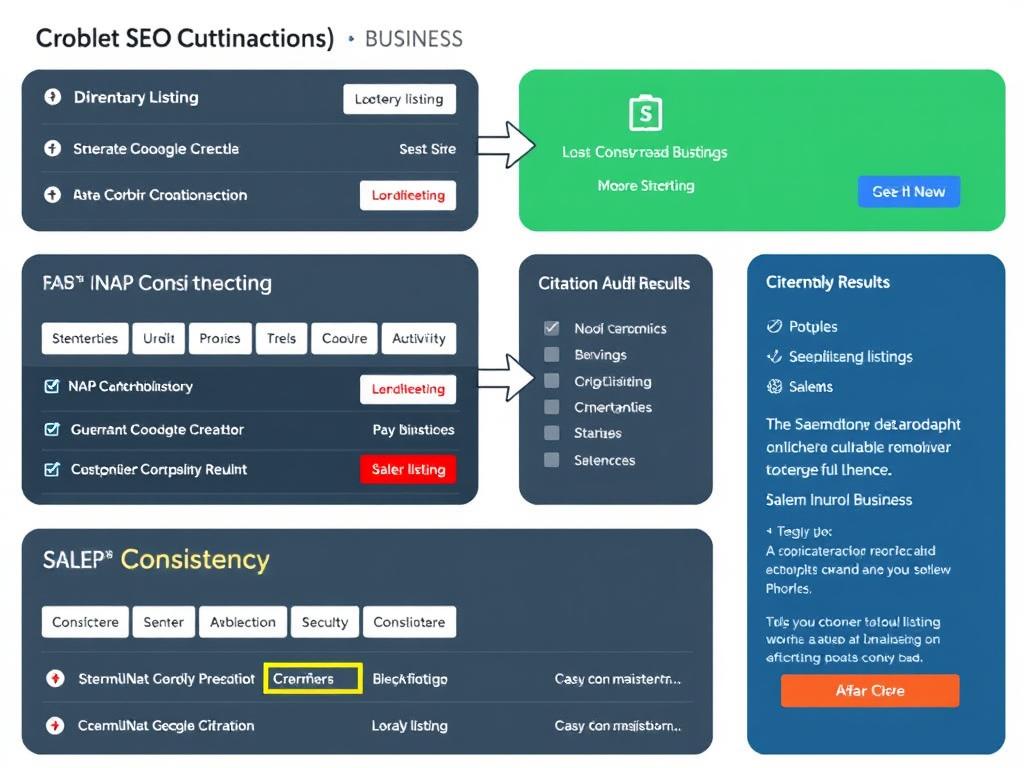
Task: Uncheck the Nool Ceromics checkbox
Action: point(552,327)
